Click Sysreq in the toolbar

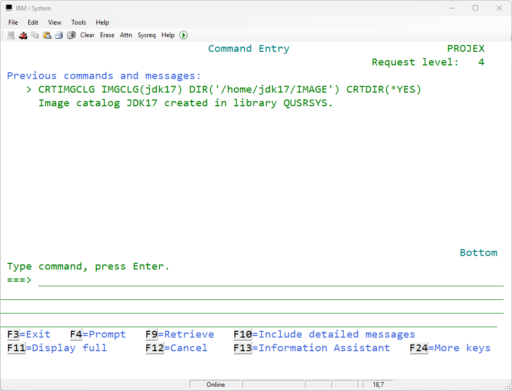click(147, 35)
